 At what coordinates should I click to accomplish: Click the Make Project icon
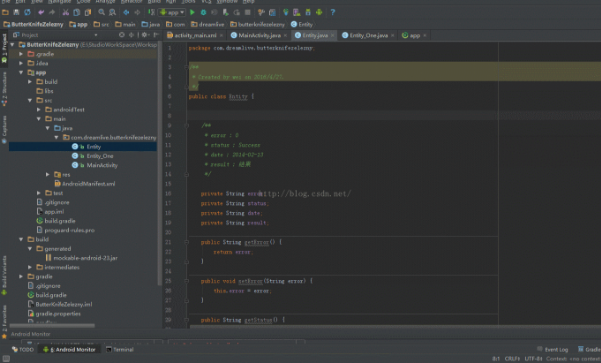point(151,12)
